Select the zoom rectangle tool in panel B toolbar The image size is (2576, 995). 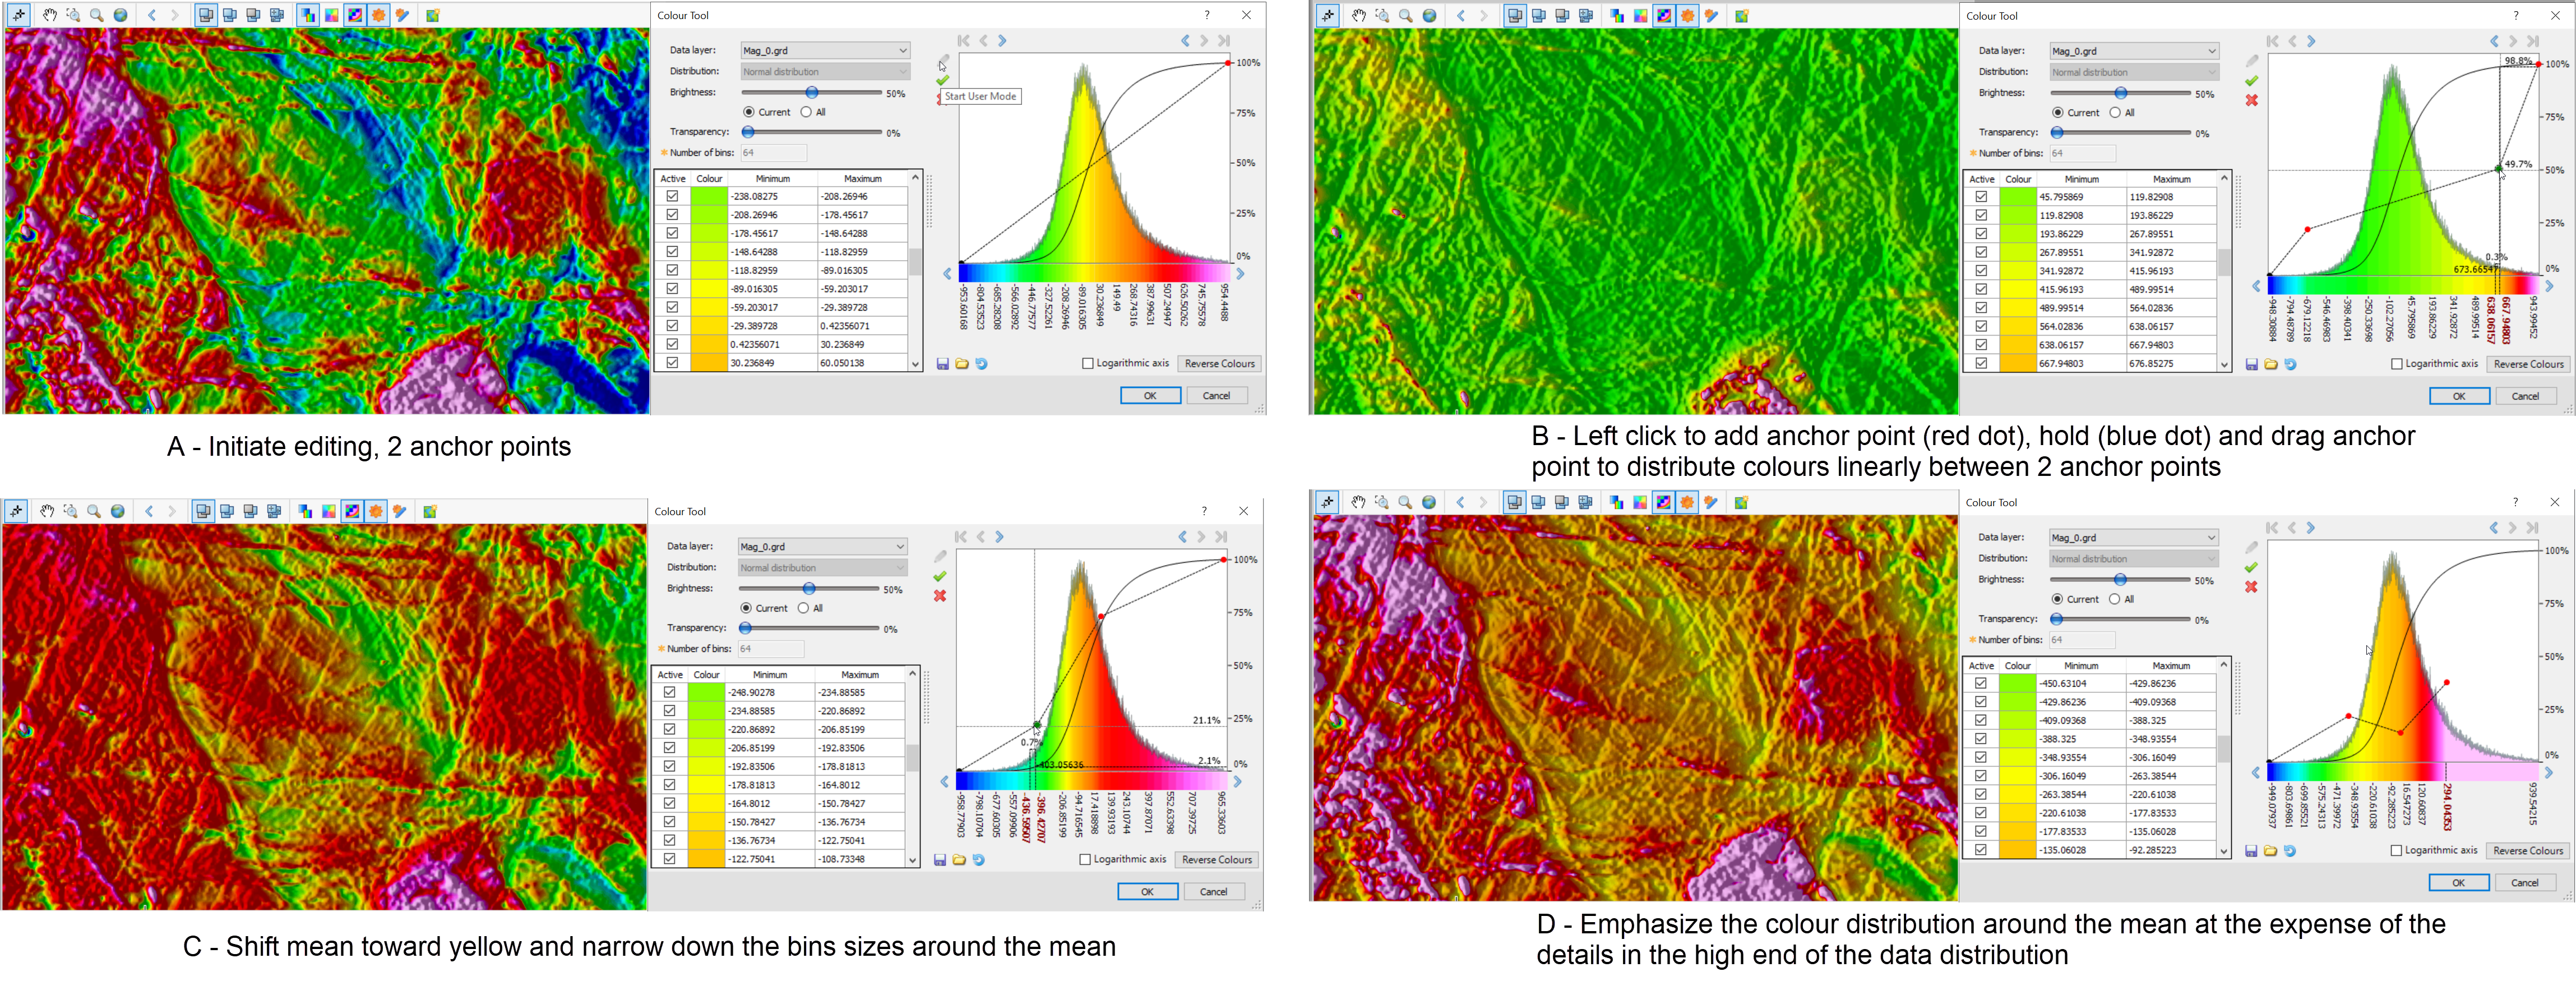point(1382,15)
